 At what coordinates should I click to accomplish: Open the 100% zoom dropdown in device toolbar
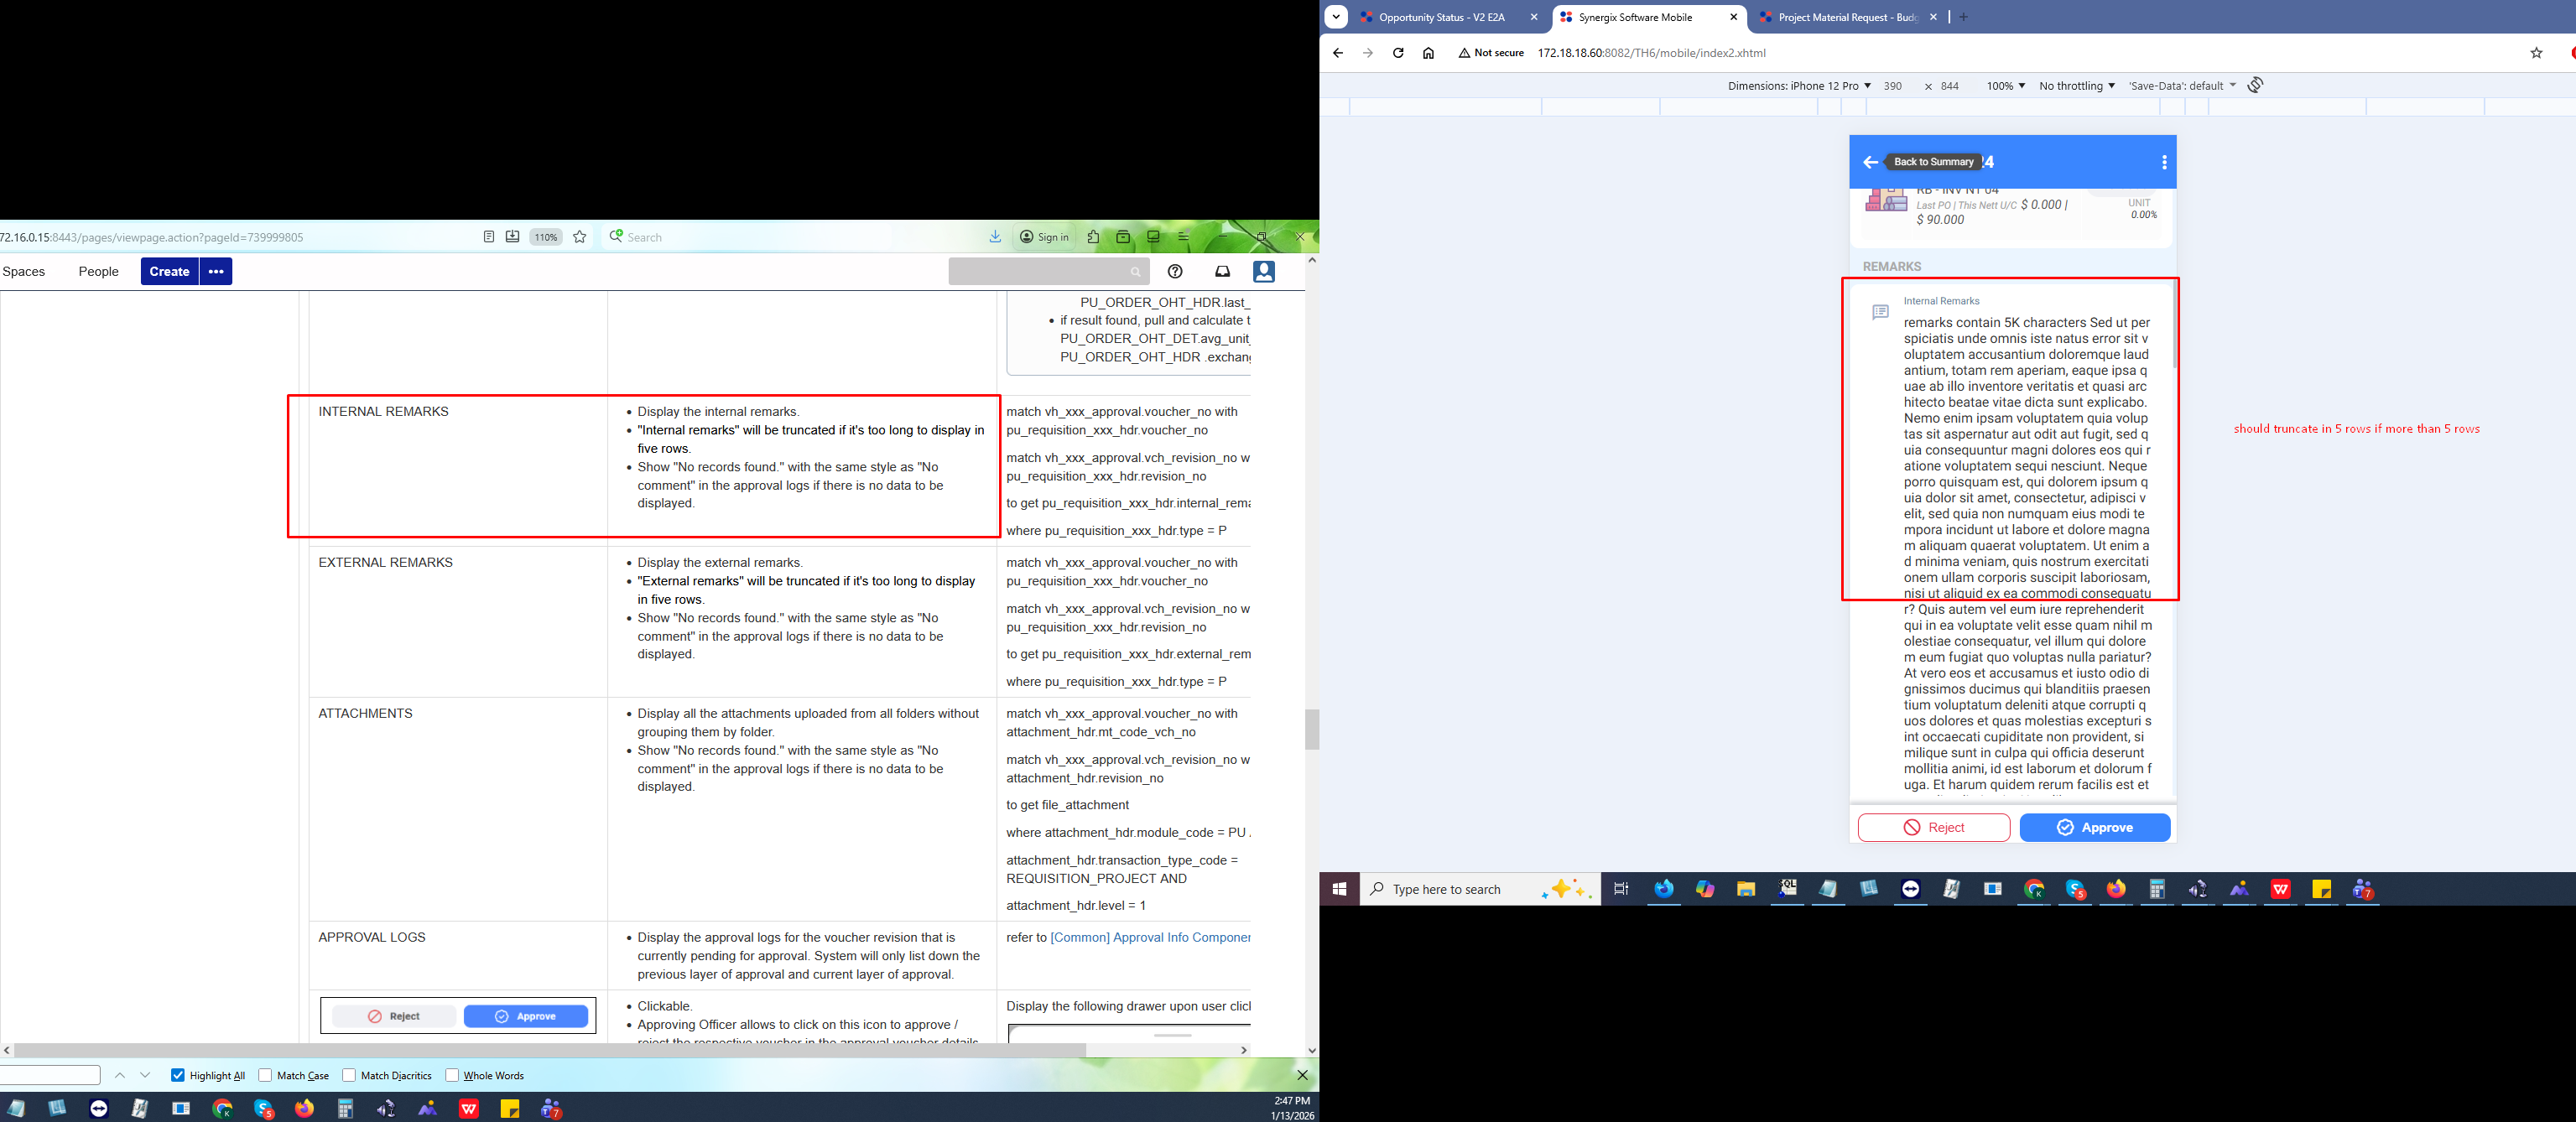tap(2005, 86)
